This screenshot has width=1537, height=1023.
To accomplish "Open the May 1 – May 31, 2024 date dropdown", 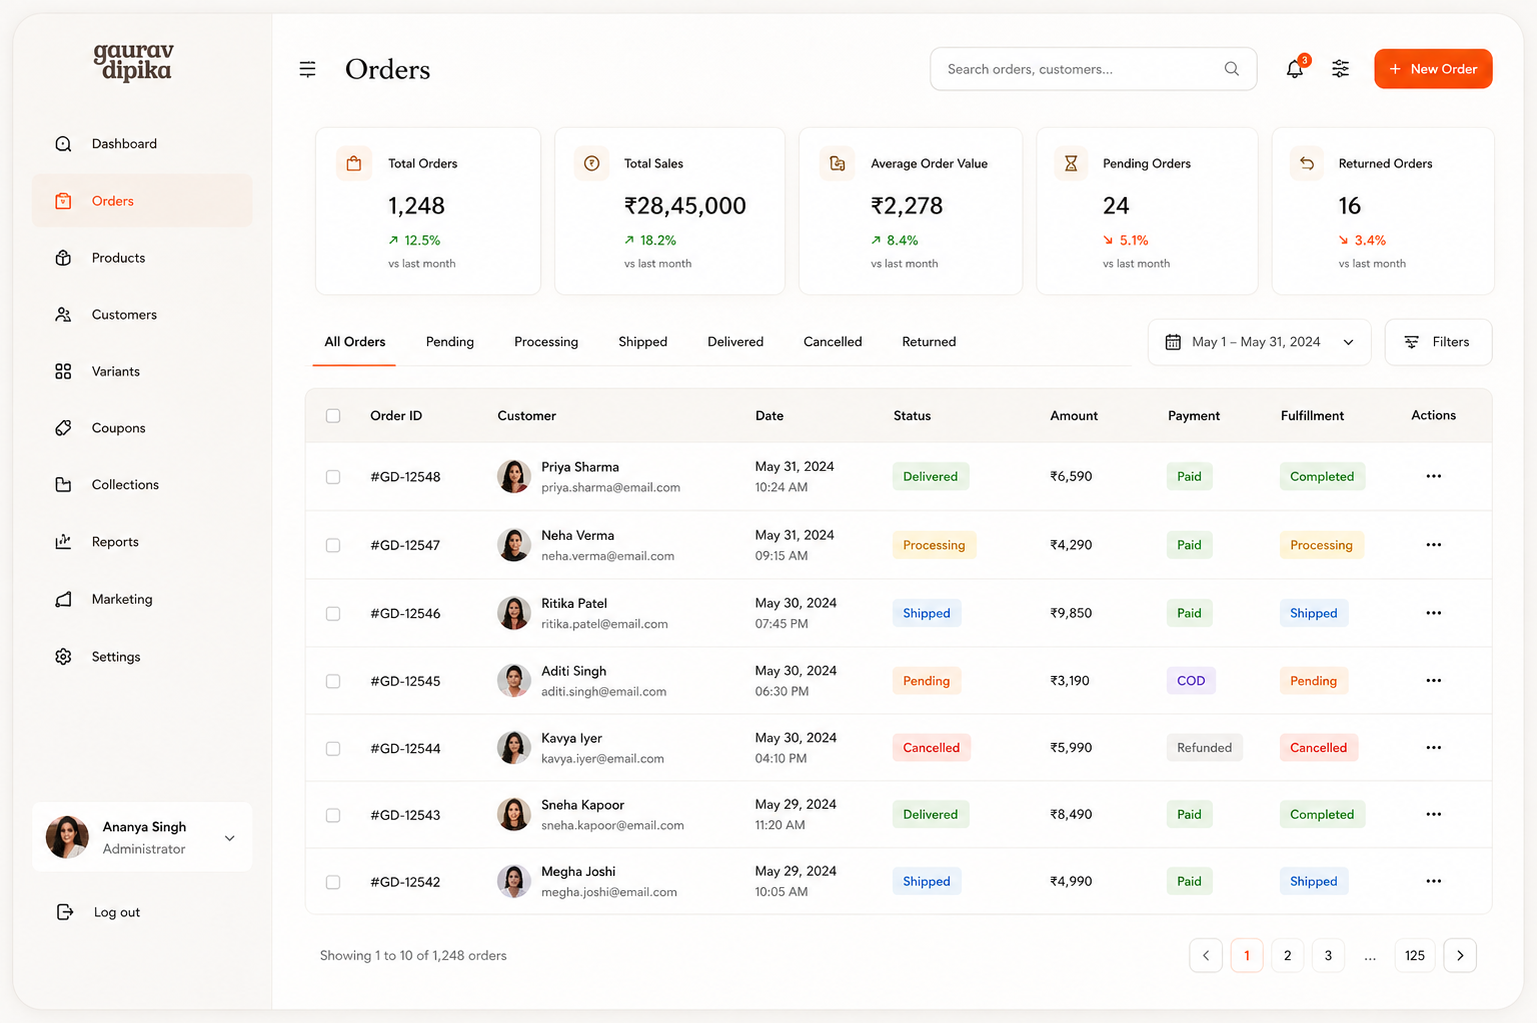I will 1259,342.
